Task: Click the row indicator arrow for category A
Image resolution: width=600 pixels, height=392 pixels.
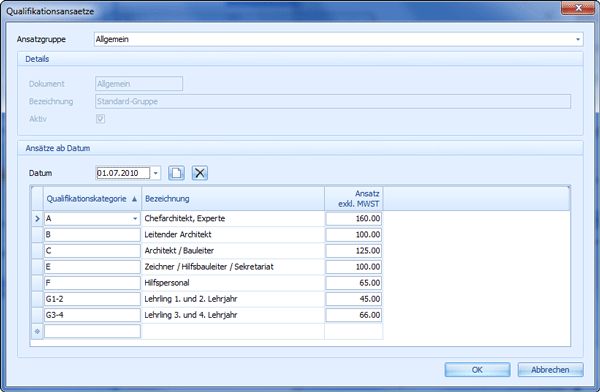Action: 37,219
